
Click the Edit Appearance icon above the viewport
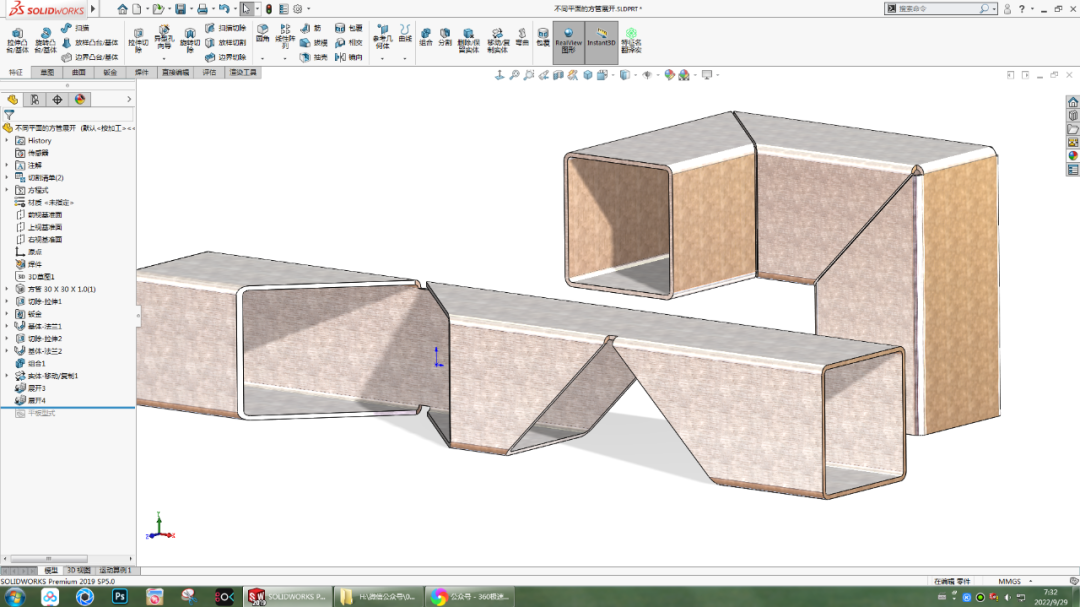point(668,73)
